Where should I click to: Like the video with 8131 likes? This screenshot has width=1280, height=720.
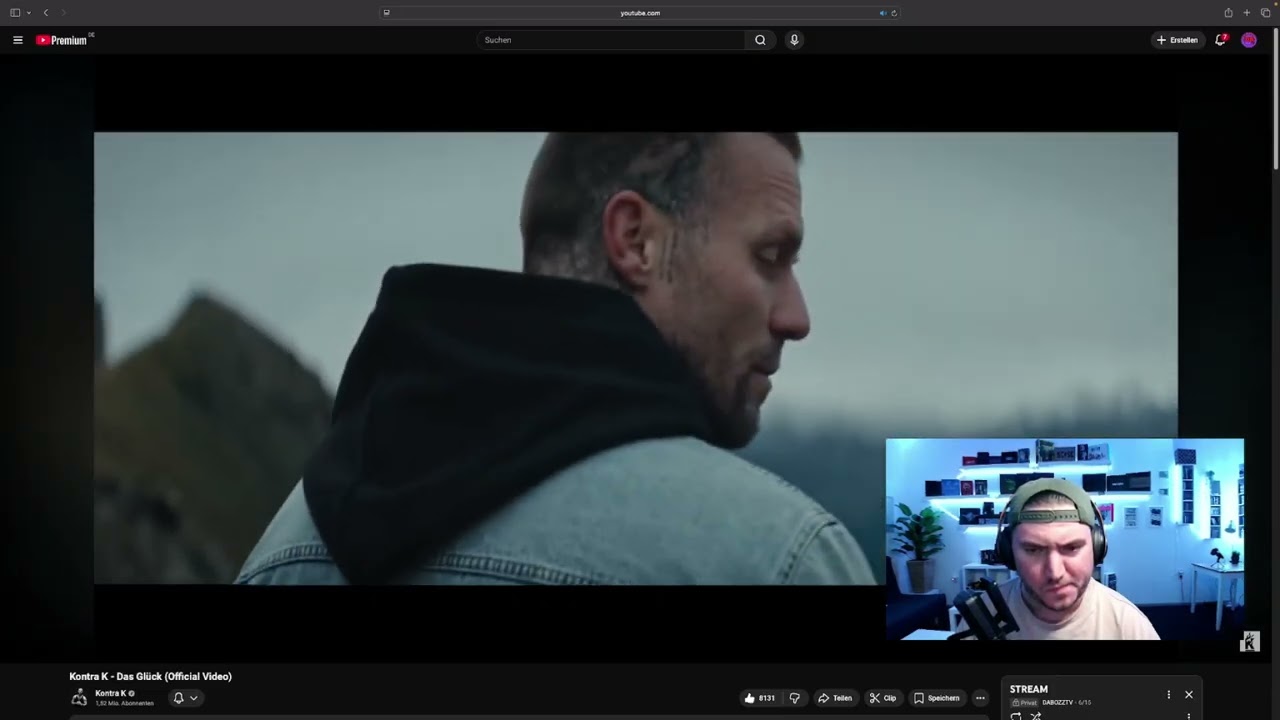[760, 698]
